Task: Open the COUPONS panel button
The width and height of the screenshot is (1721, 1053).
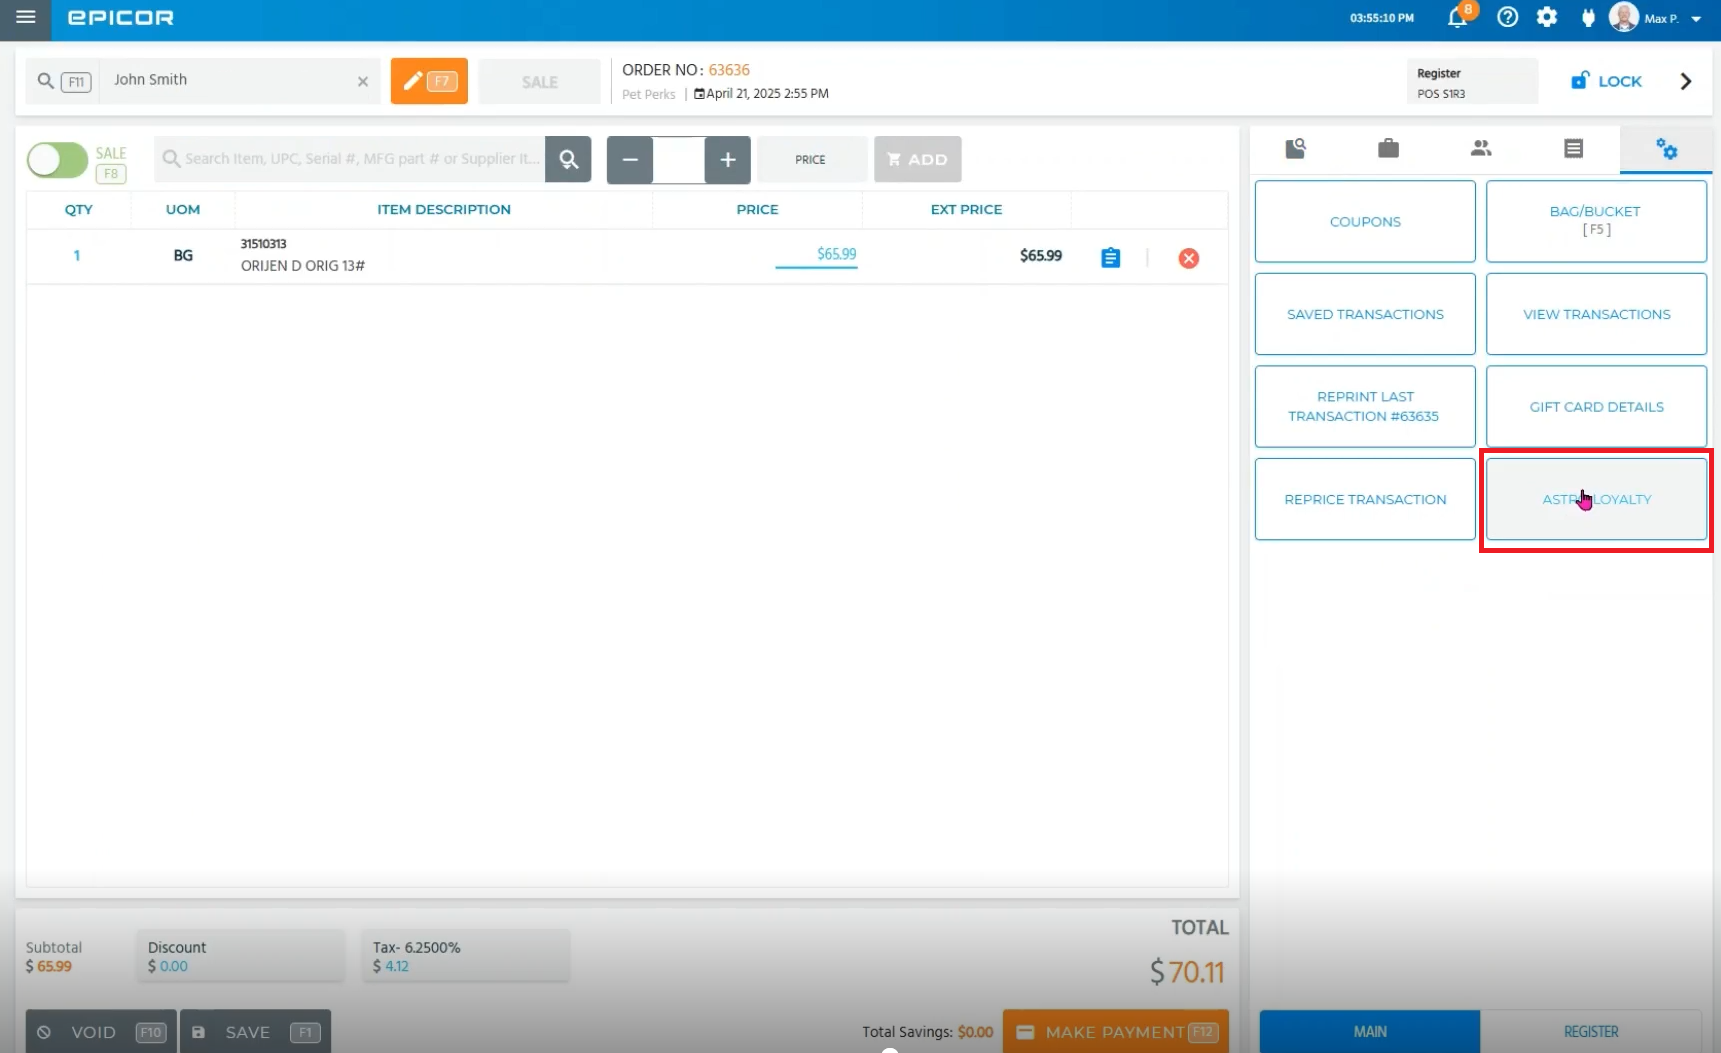Action: [x=1365, y=222]
